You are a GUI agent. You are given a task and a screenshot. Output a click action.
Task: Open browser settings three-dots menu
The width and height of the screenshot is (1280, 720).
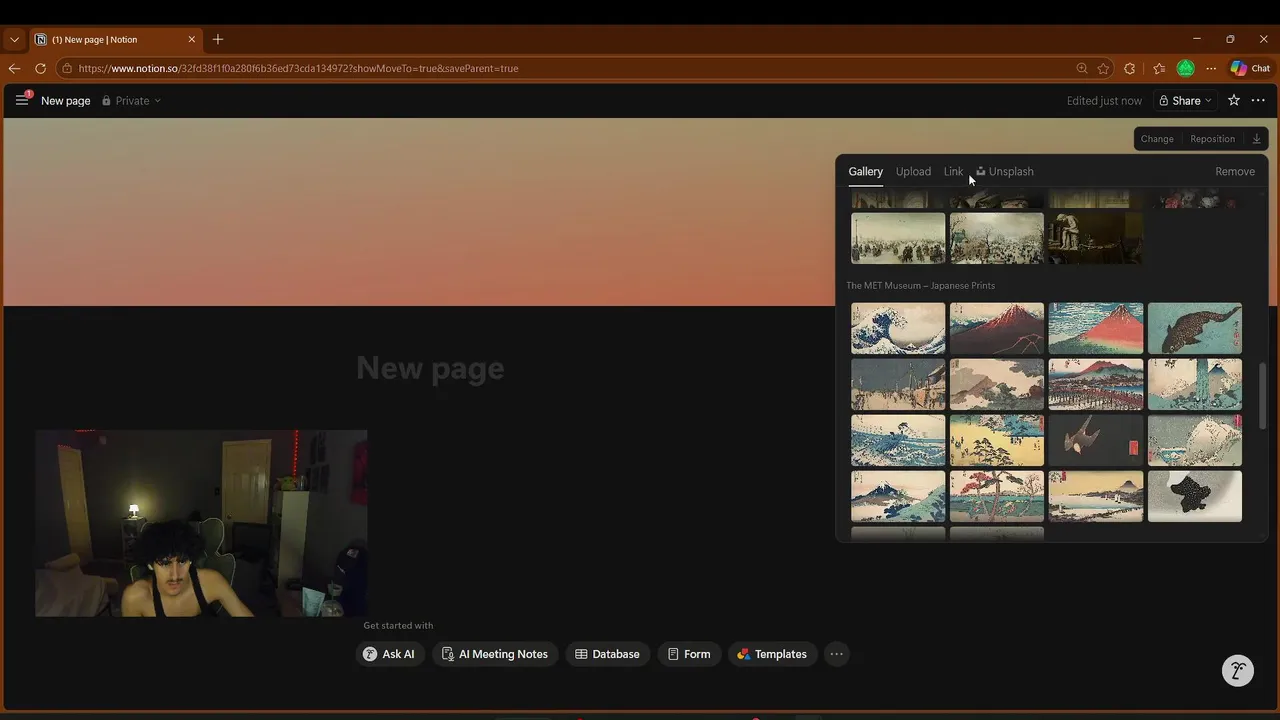[1211, 68]
